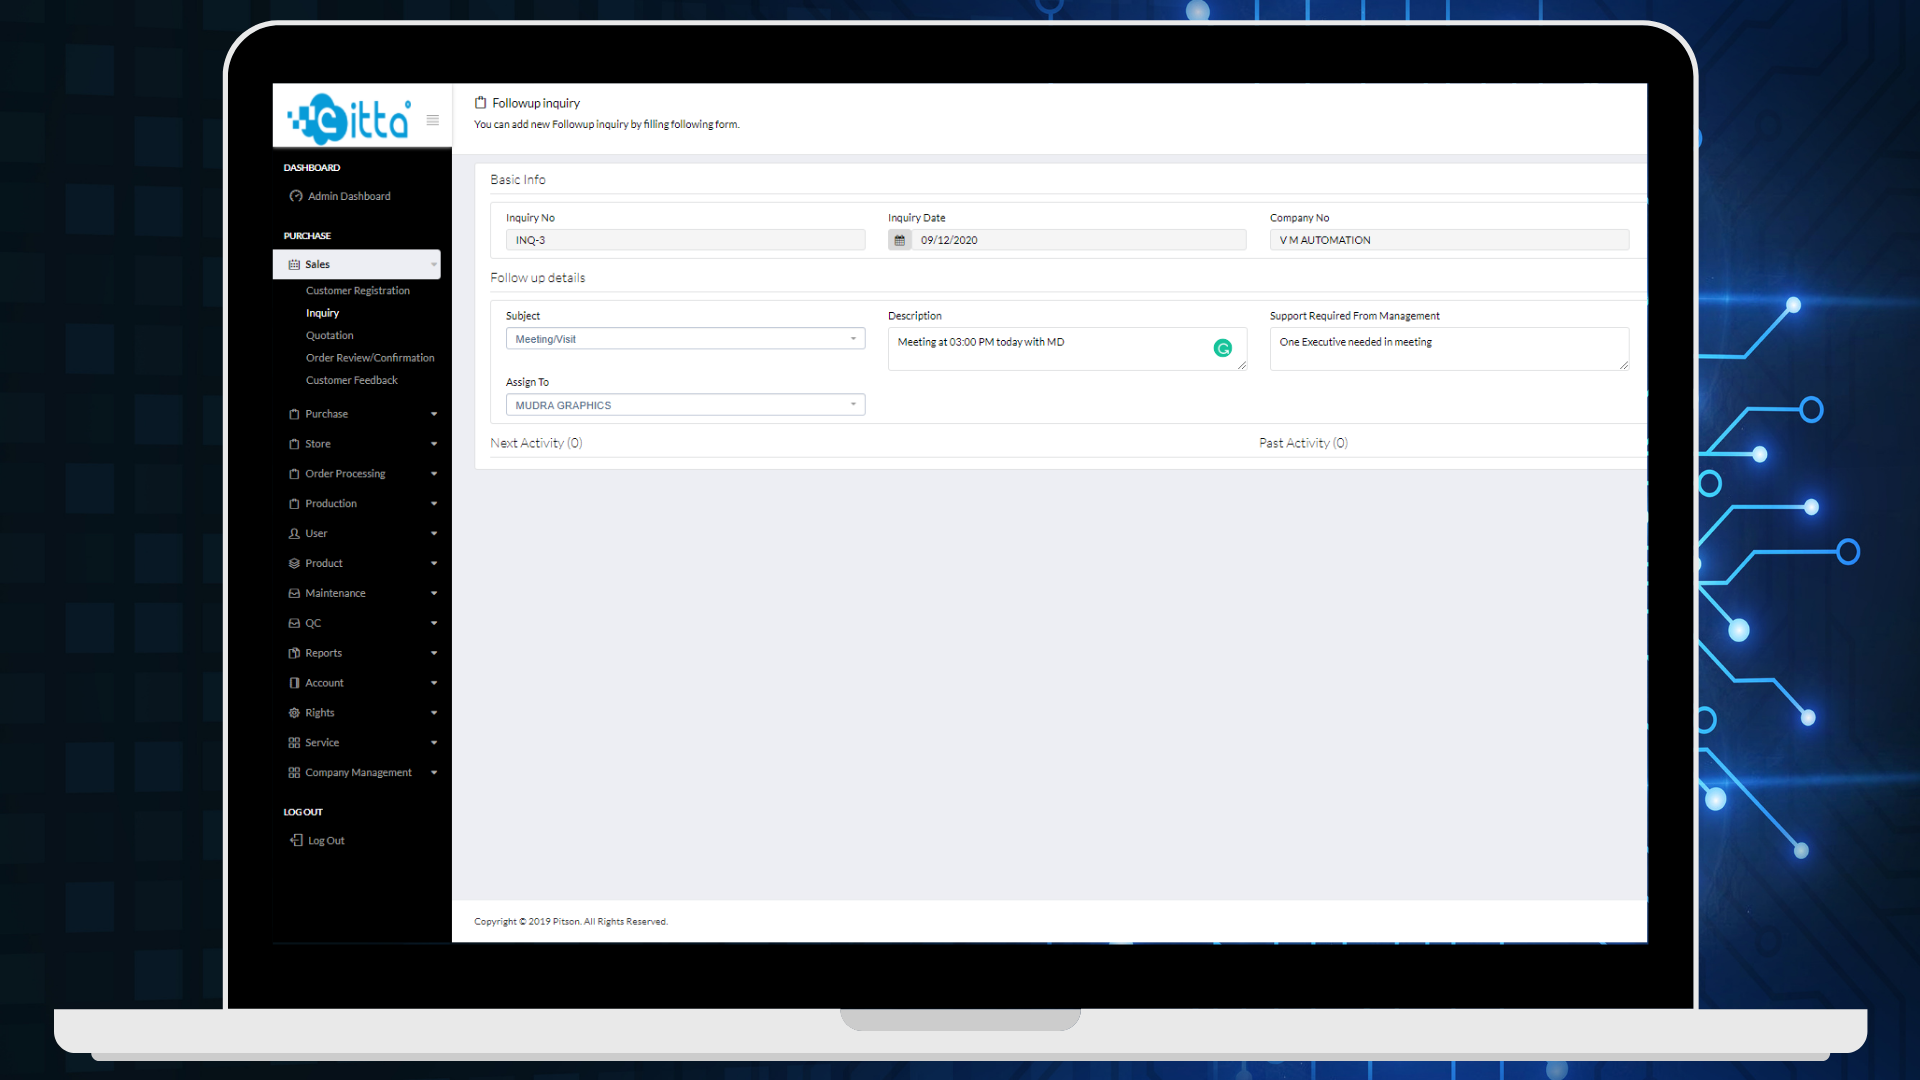Click the Sales menu icon

[294, 264]
